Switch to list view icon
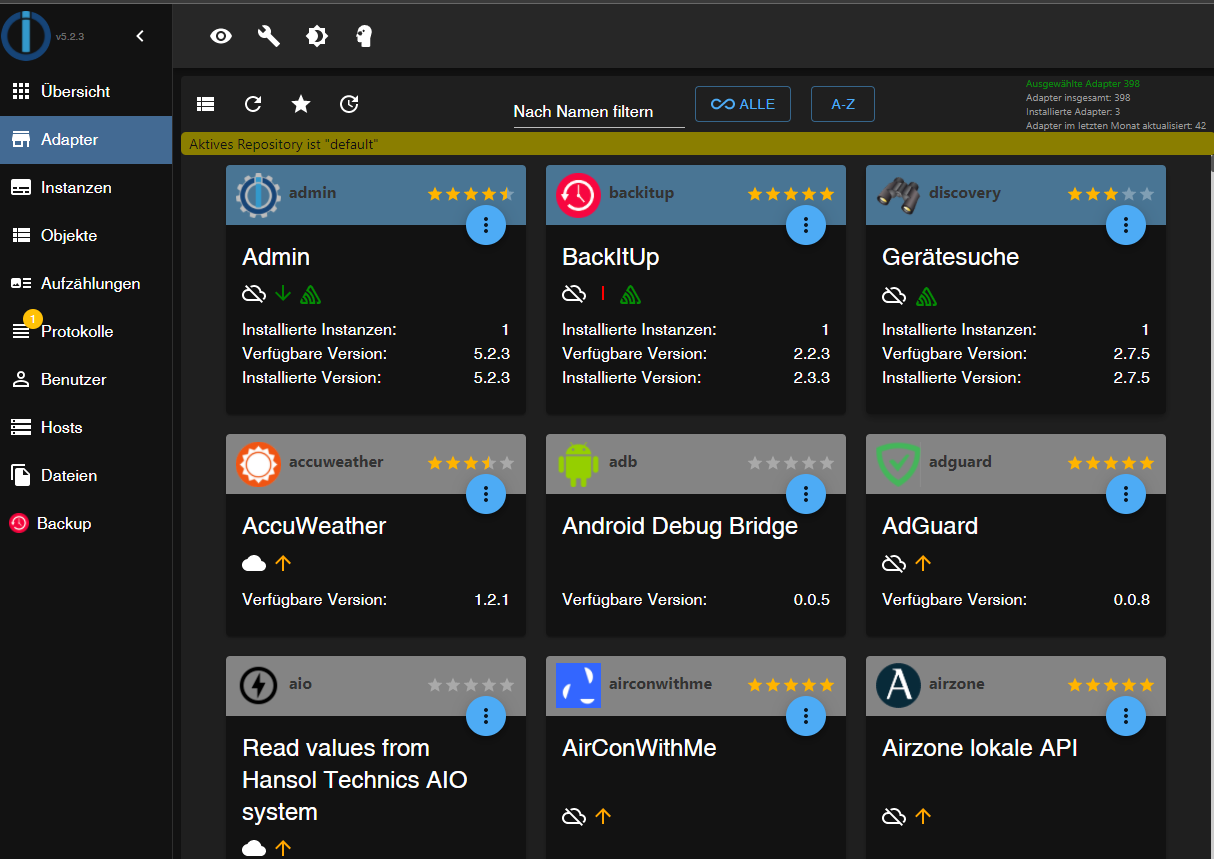Viewport: 1214px width, 859px height. tap(206, 104)
